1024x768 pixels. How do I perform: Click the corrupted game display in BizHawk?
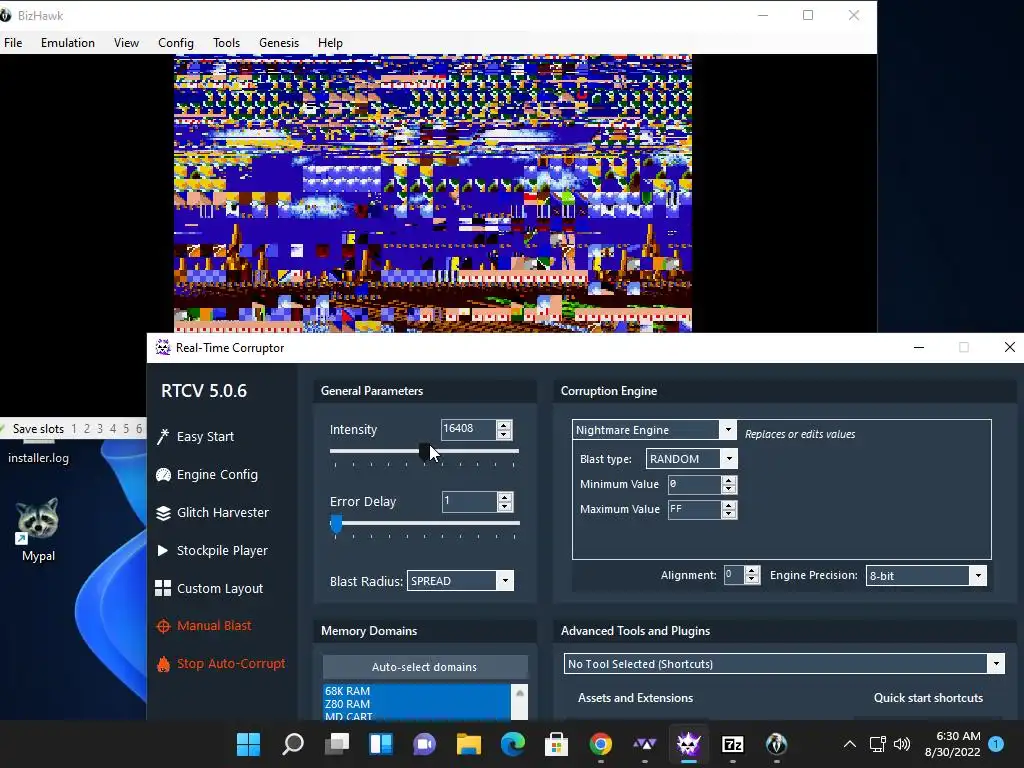432,193
